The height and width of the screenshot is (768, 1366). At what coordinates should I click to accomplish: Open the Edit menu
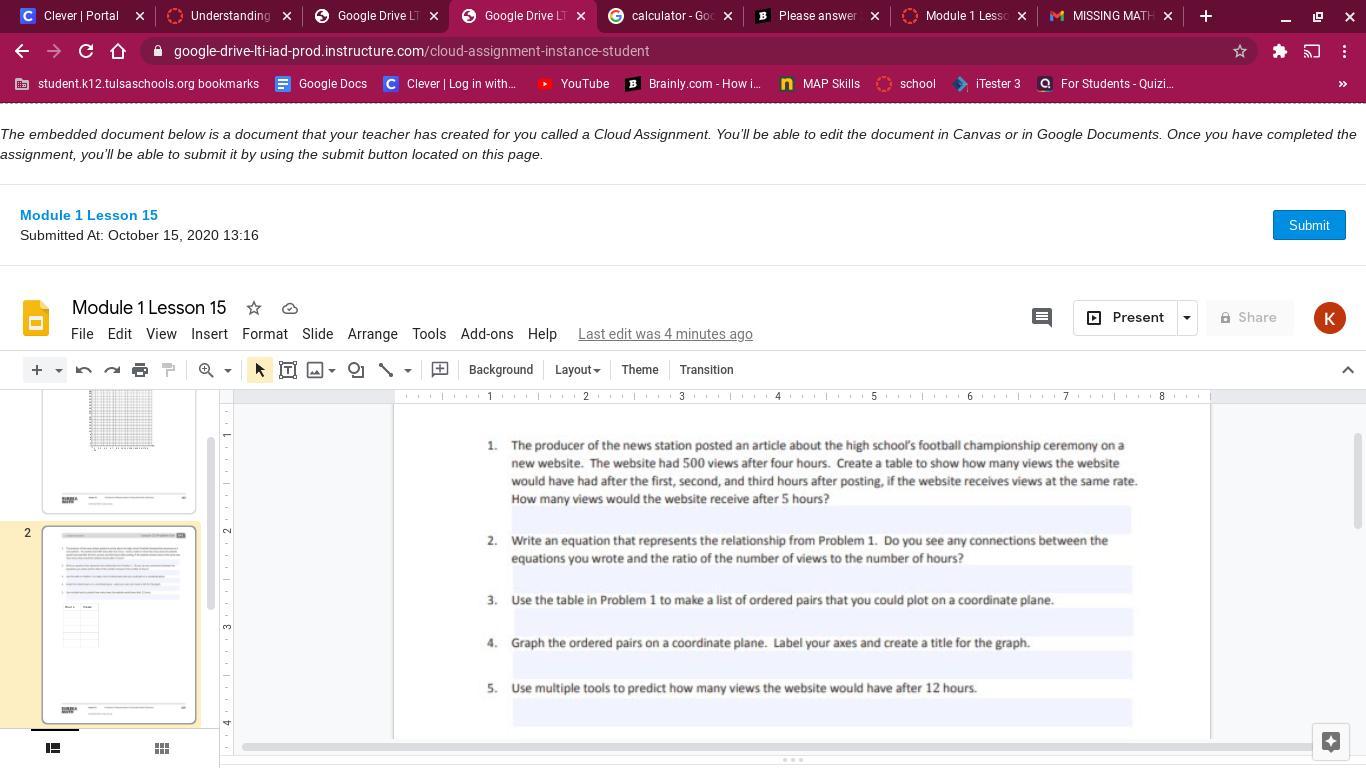120,334
